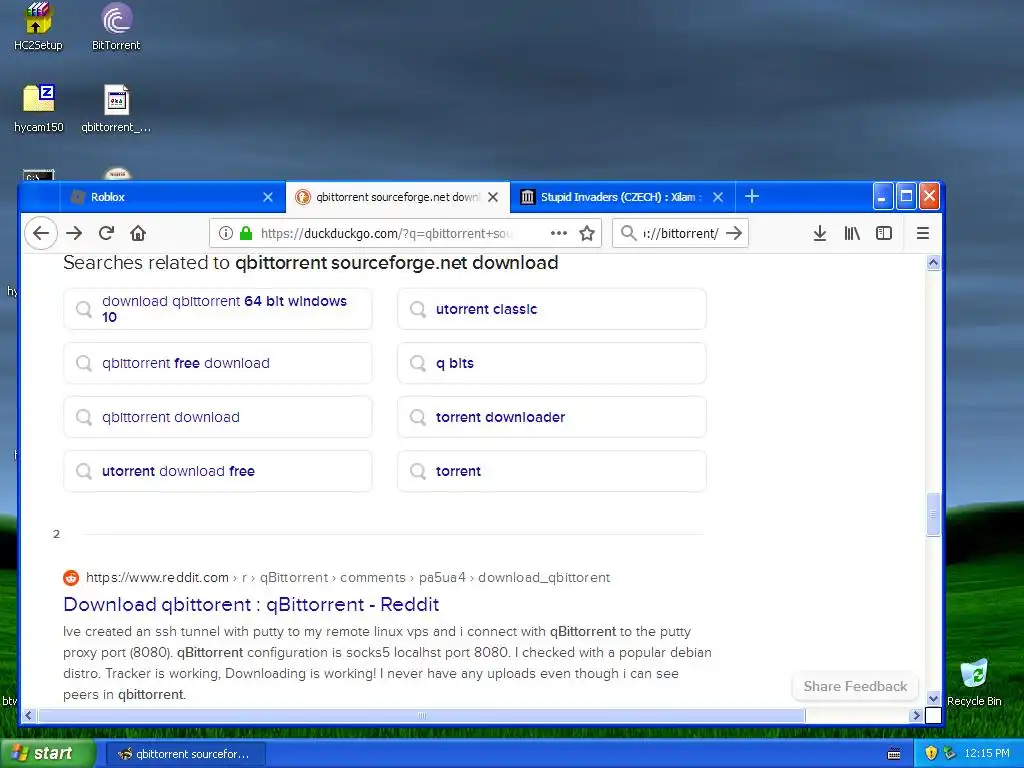Select the BitTorrent desktop icon

(x=116, y=27)
